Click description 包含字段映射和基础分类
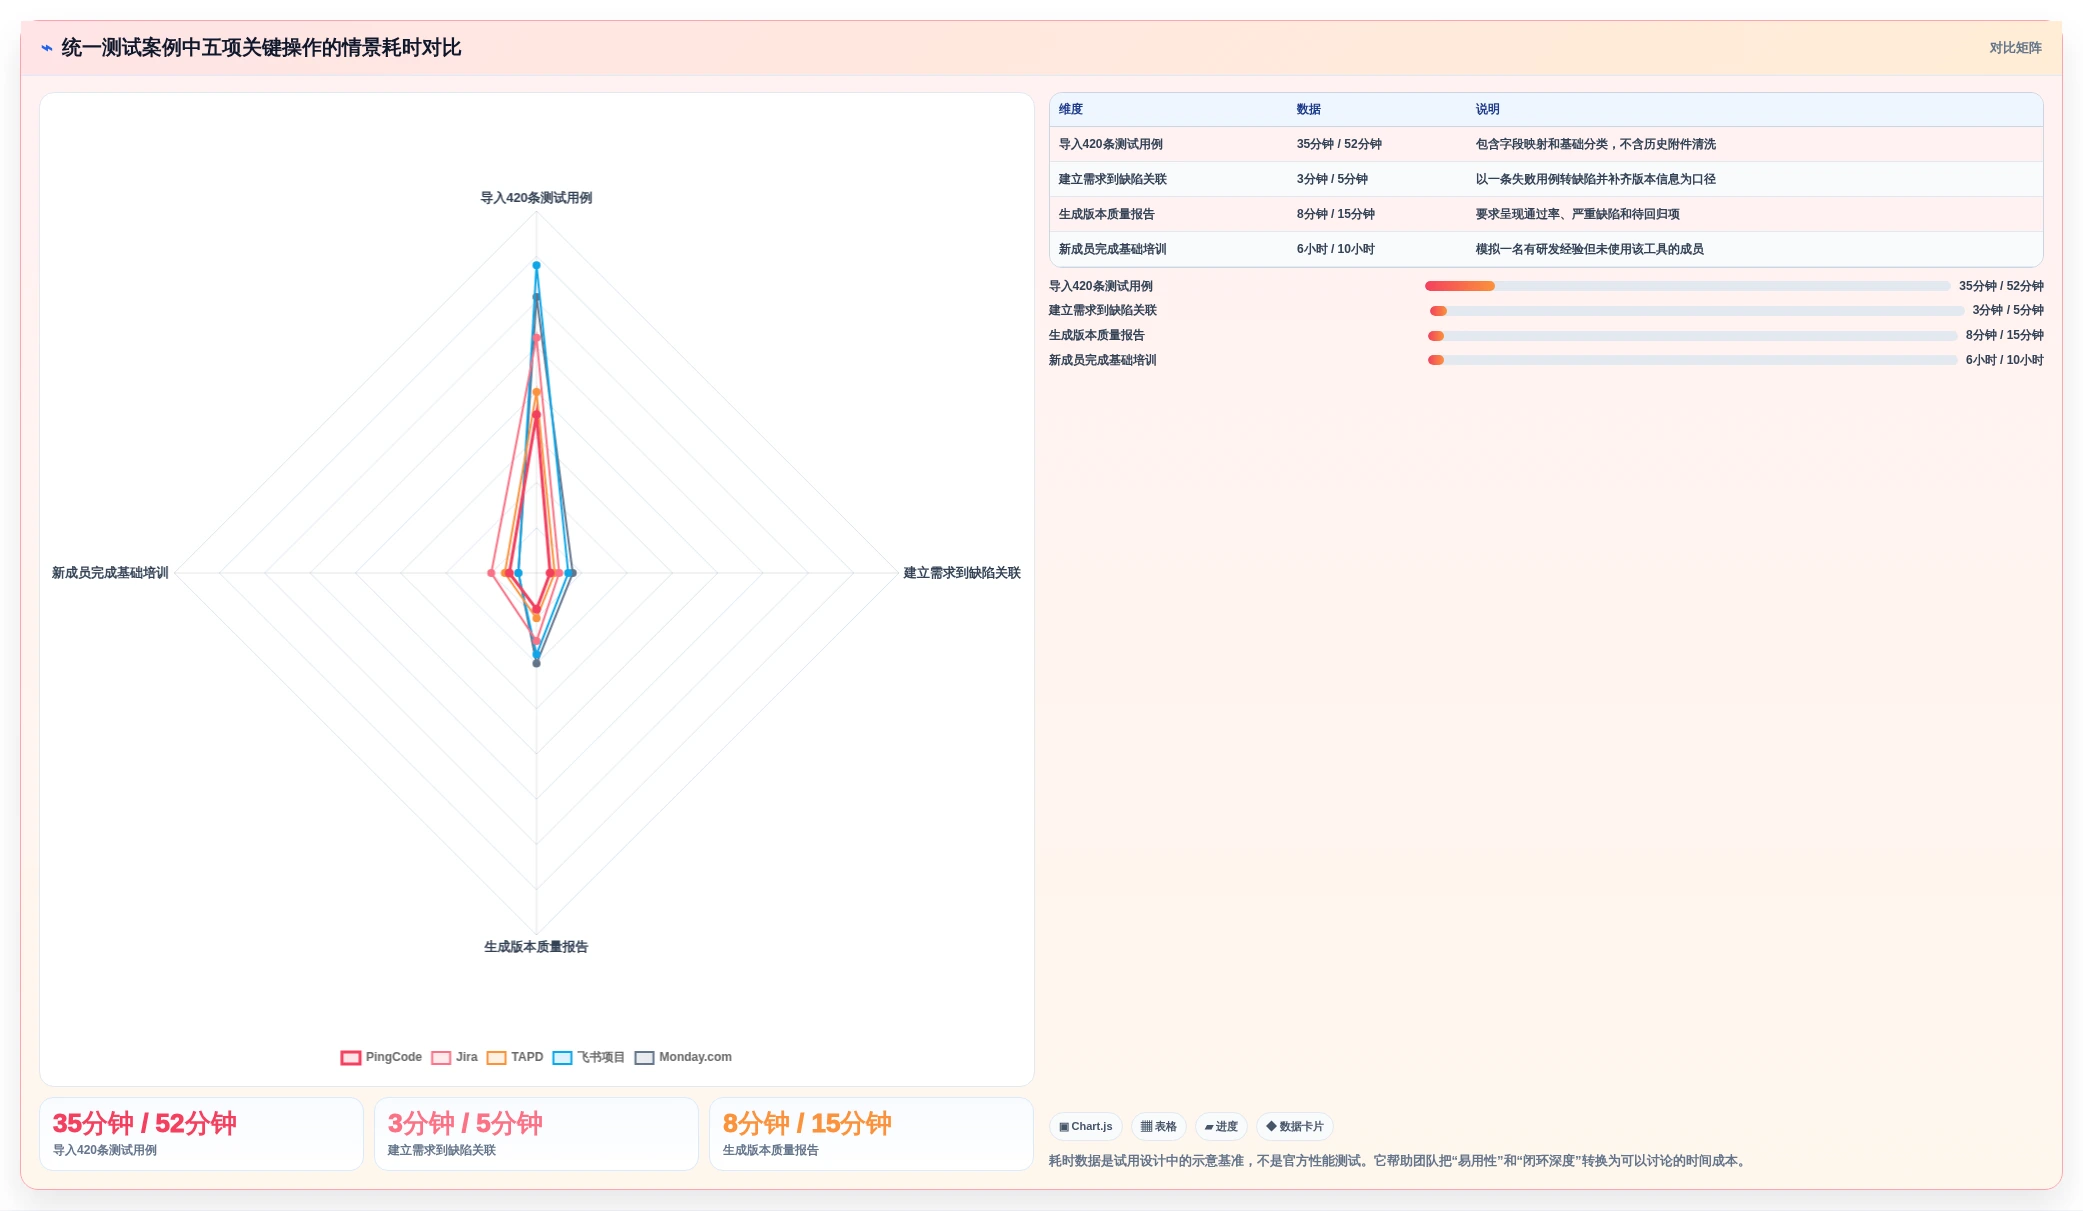Image resolution: width=2083 pixels, height=1211 pixels. click(1596, 145)
